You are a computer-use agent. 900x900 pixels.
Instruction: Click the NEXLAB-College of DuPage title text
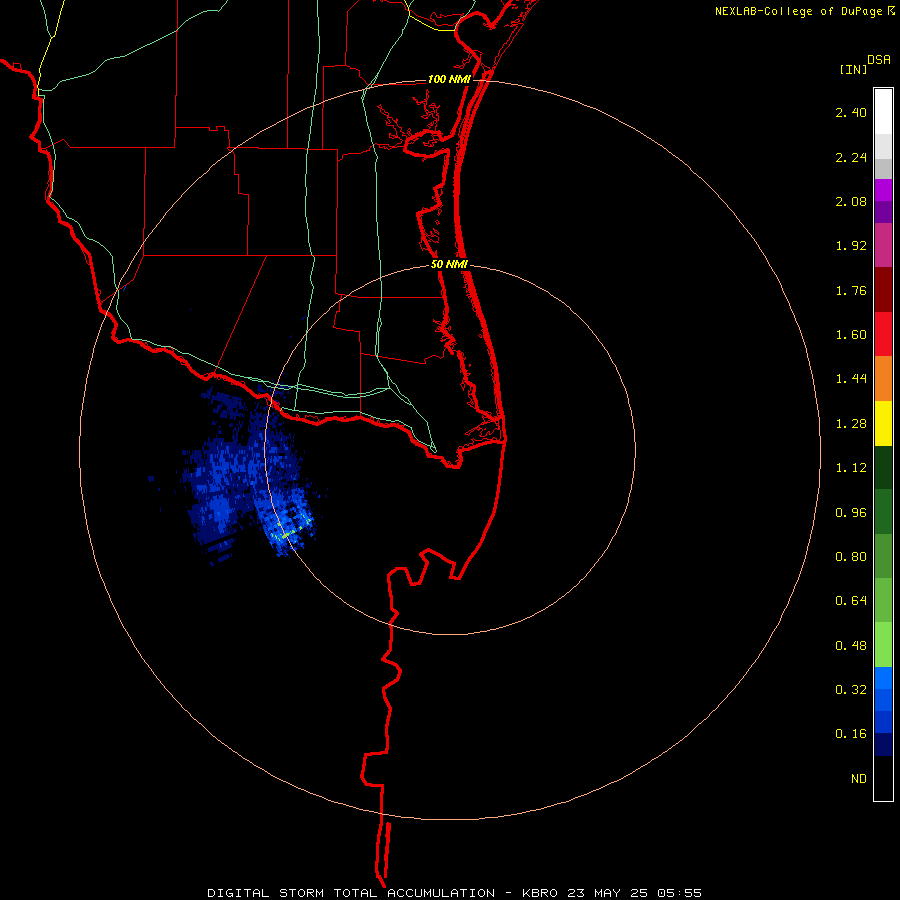click(798, 11)
